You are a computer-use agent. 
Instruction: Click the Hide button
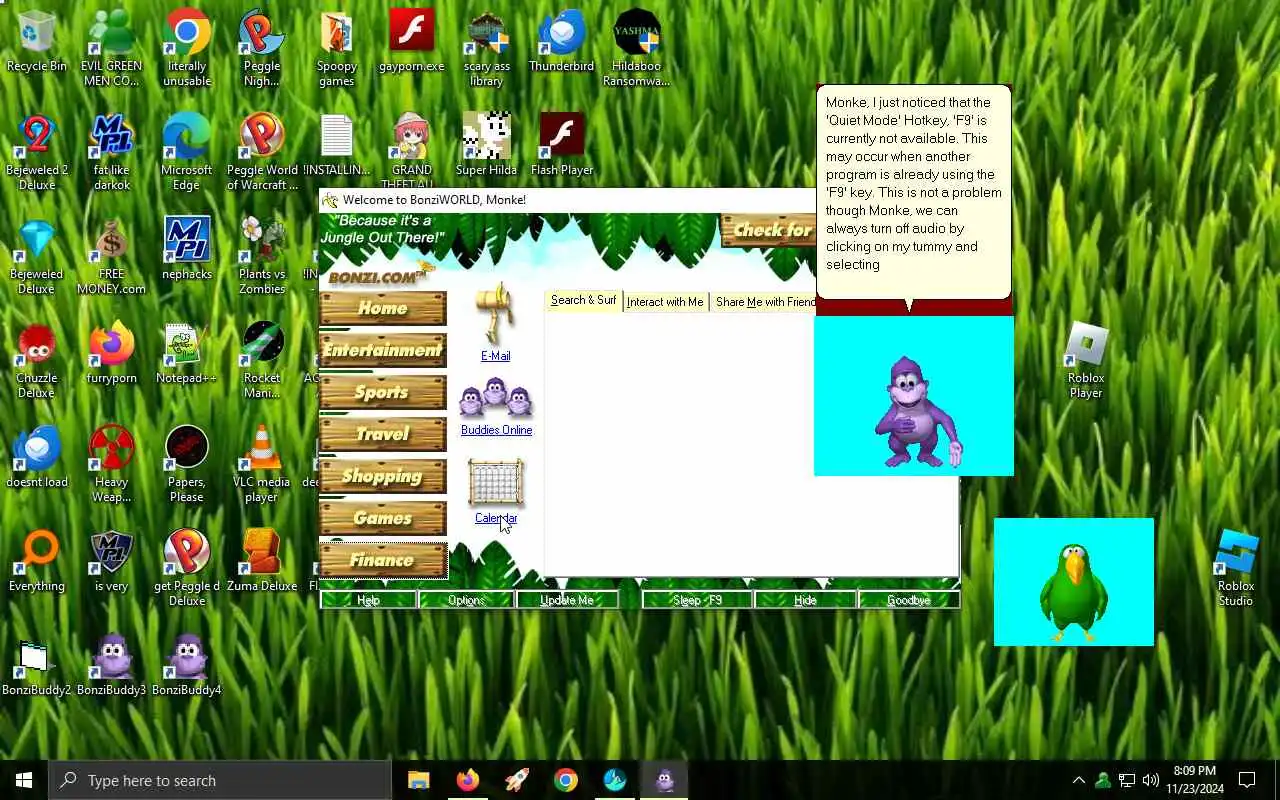tap(805, 600)
